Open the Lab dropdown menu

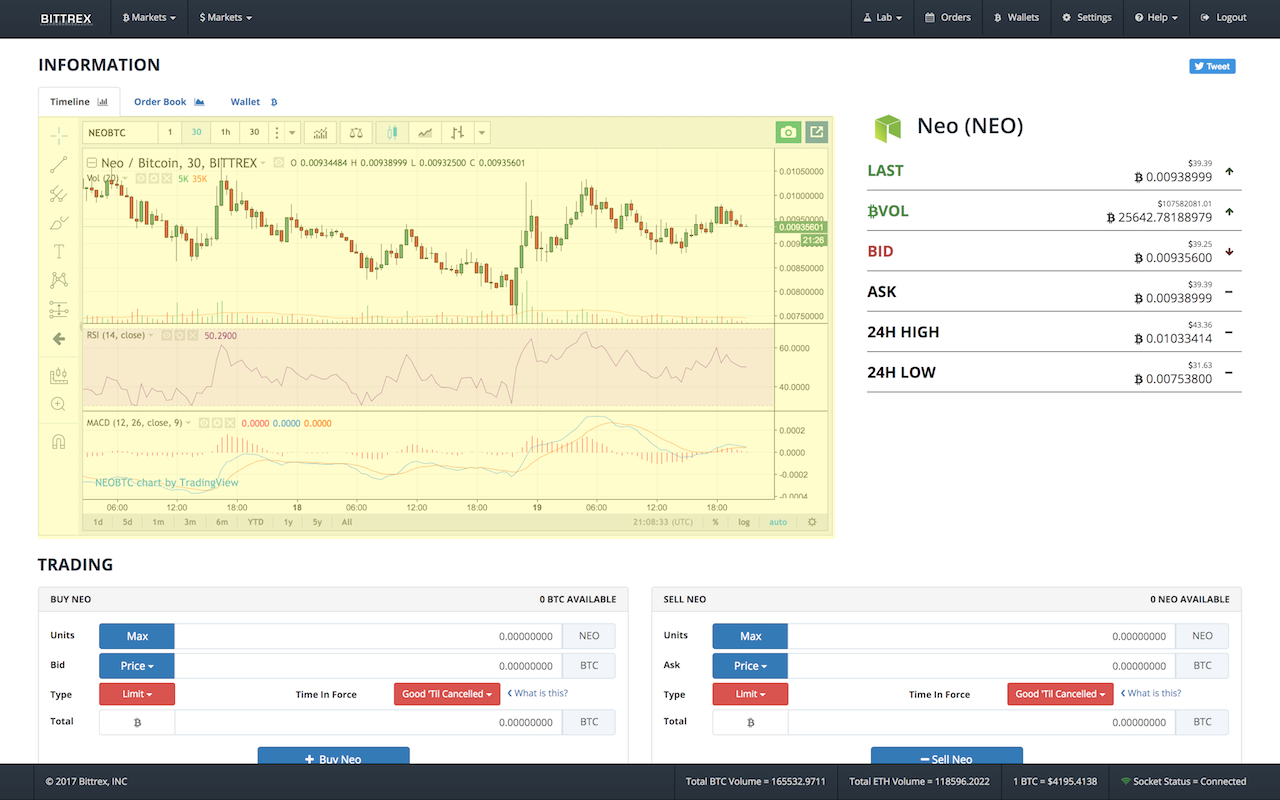(882, 18)
